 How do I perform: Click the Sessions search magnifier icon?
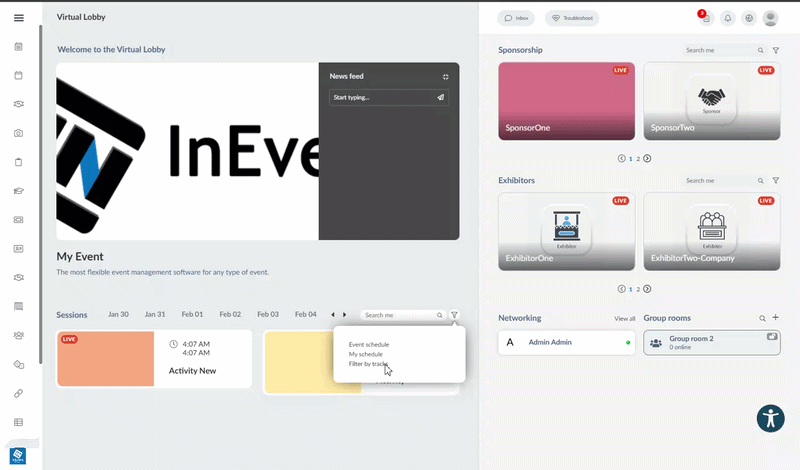(x=439, y=315)
